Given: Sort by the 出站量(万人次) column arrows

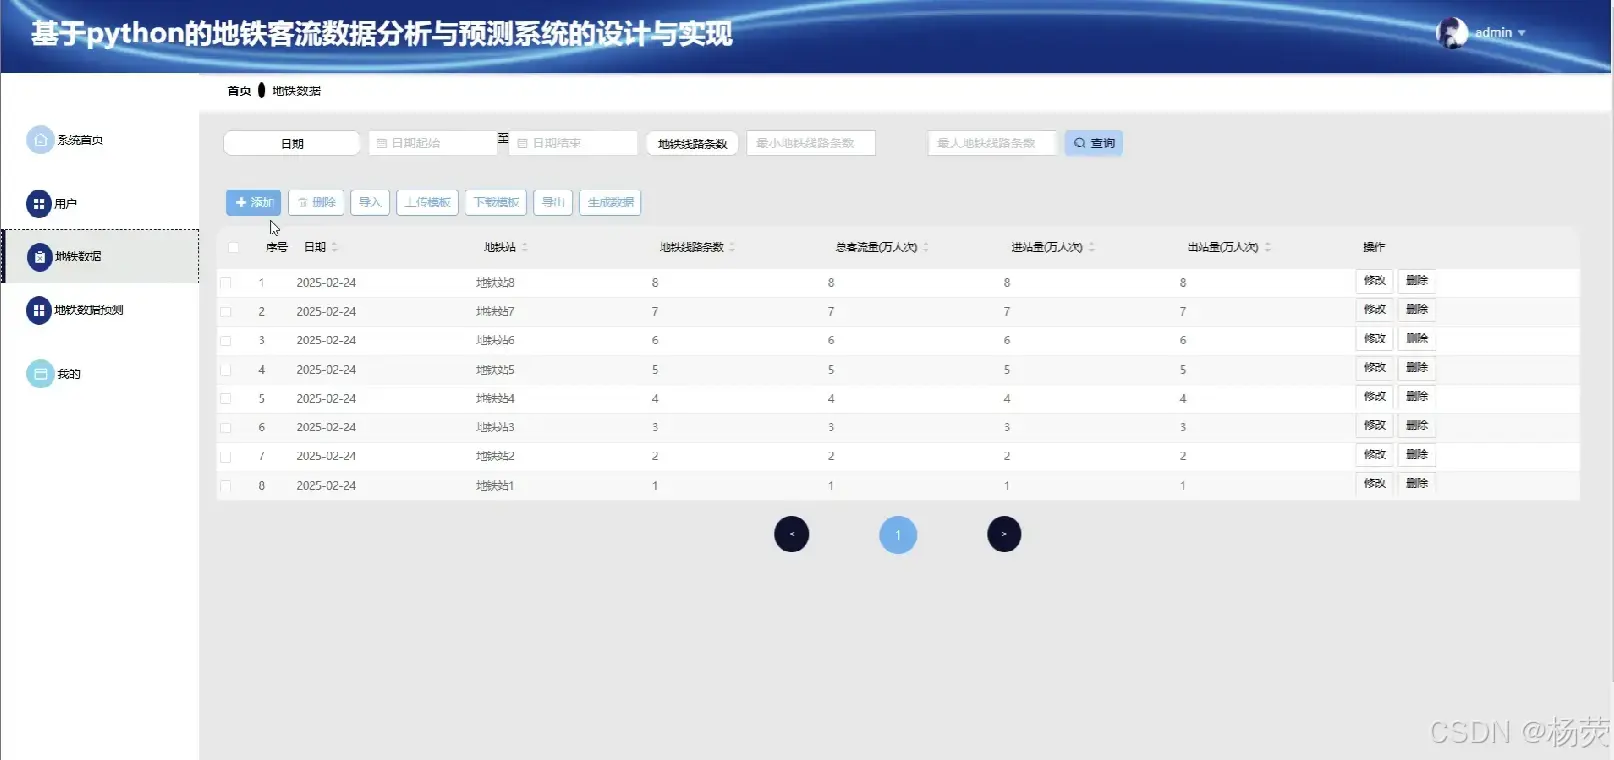Looking at the screenshot, I should pos(1268,247).
